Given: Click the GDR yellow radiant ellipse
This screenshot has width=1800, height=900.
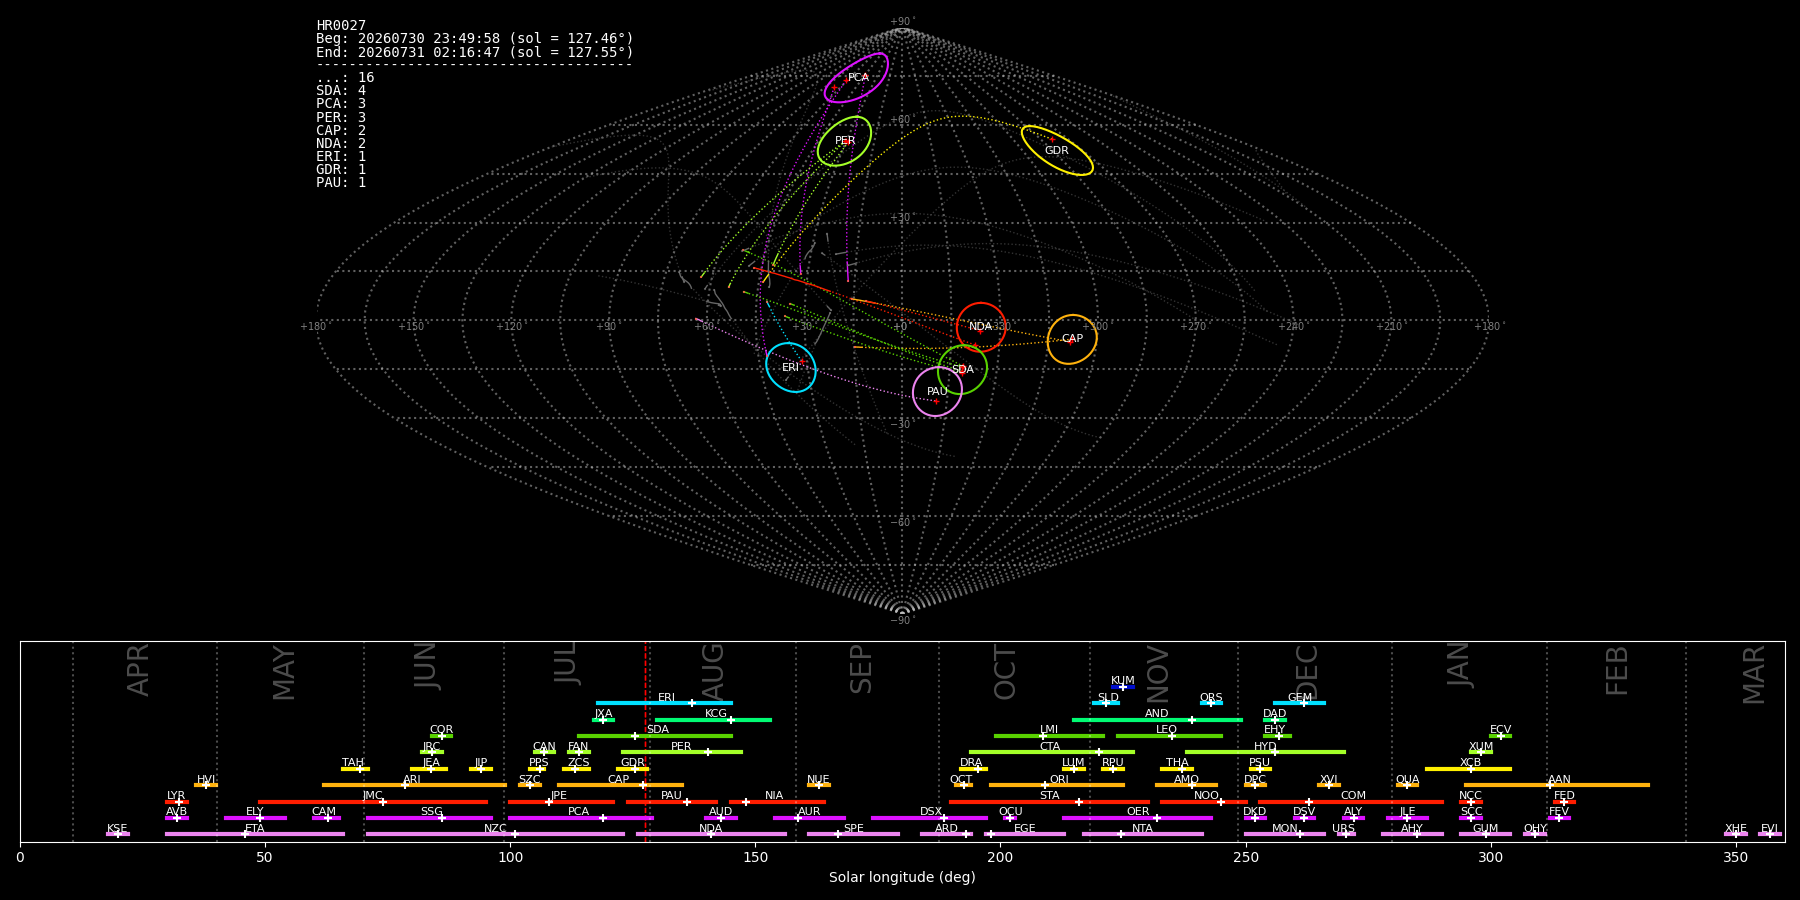Looking at the screenshot, I should [1057, 151].
